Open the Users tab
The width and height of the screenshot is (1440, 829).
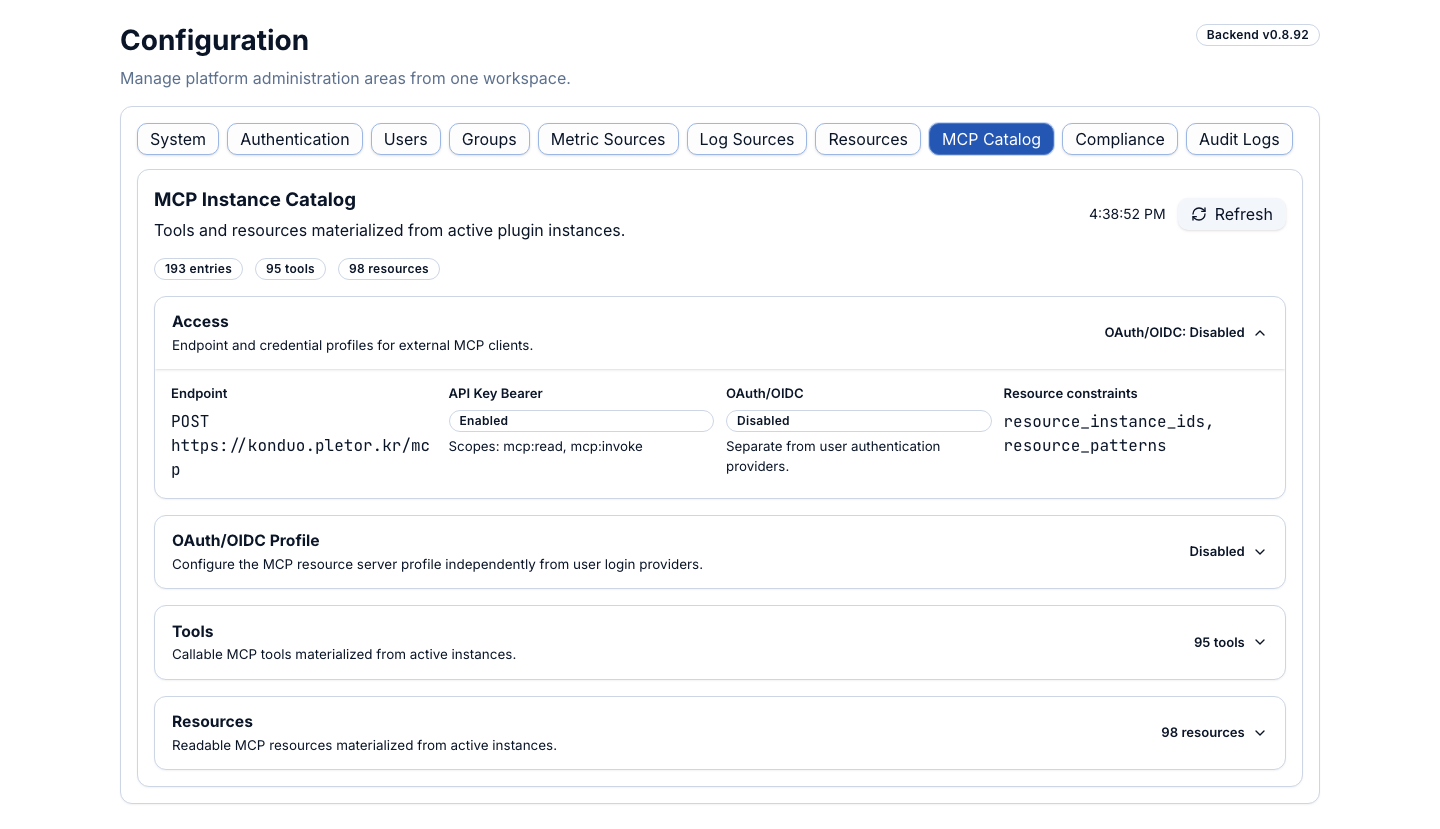point(406,139)
